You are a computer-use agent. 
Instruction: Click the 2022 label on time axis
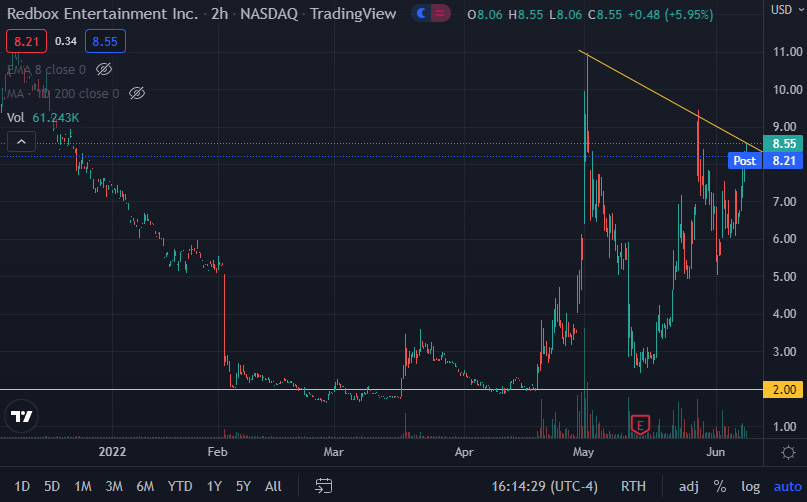coord(112,452)
